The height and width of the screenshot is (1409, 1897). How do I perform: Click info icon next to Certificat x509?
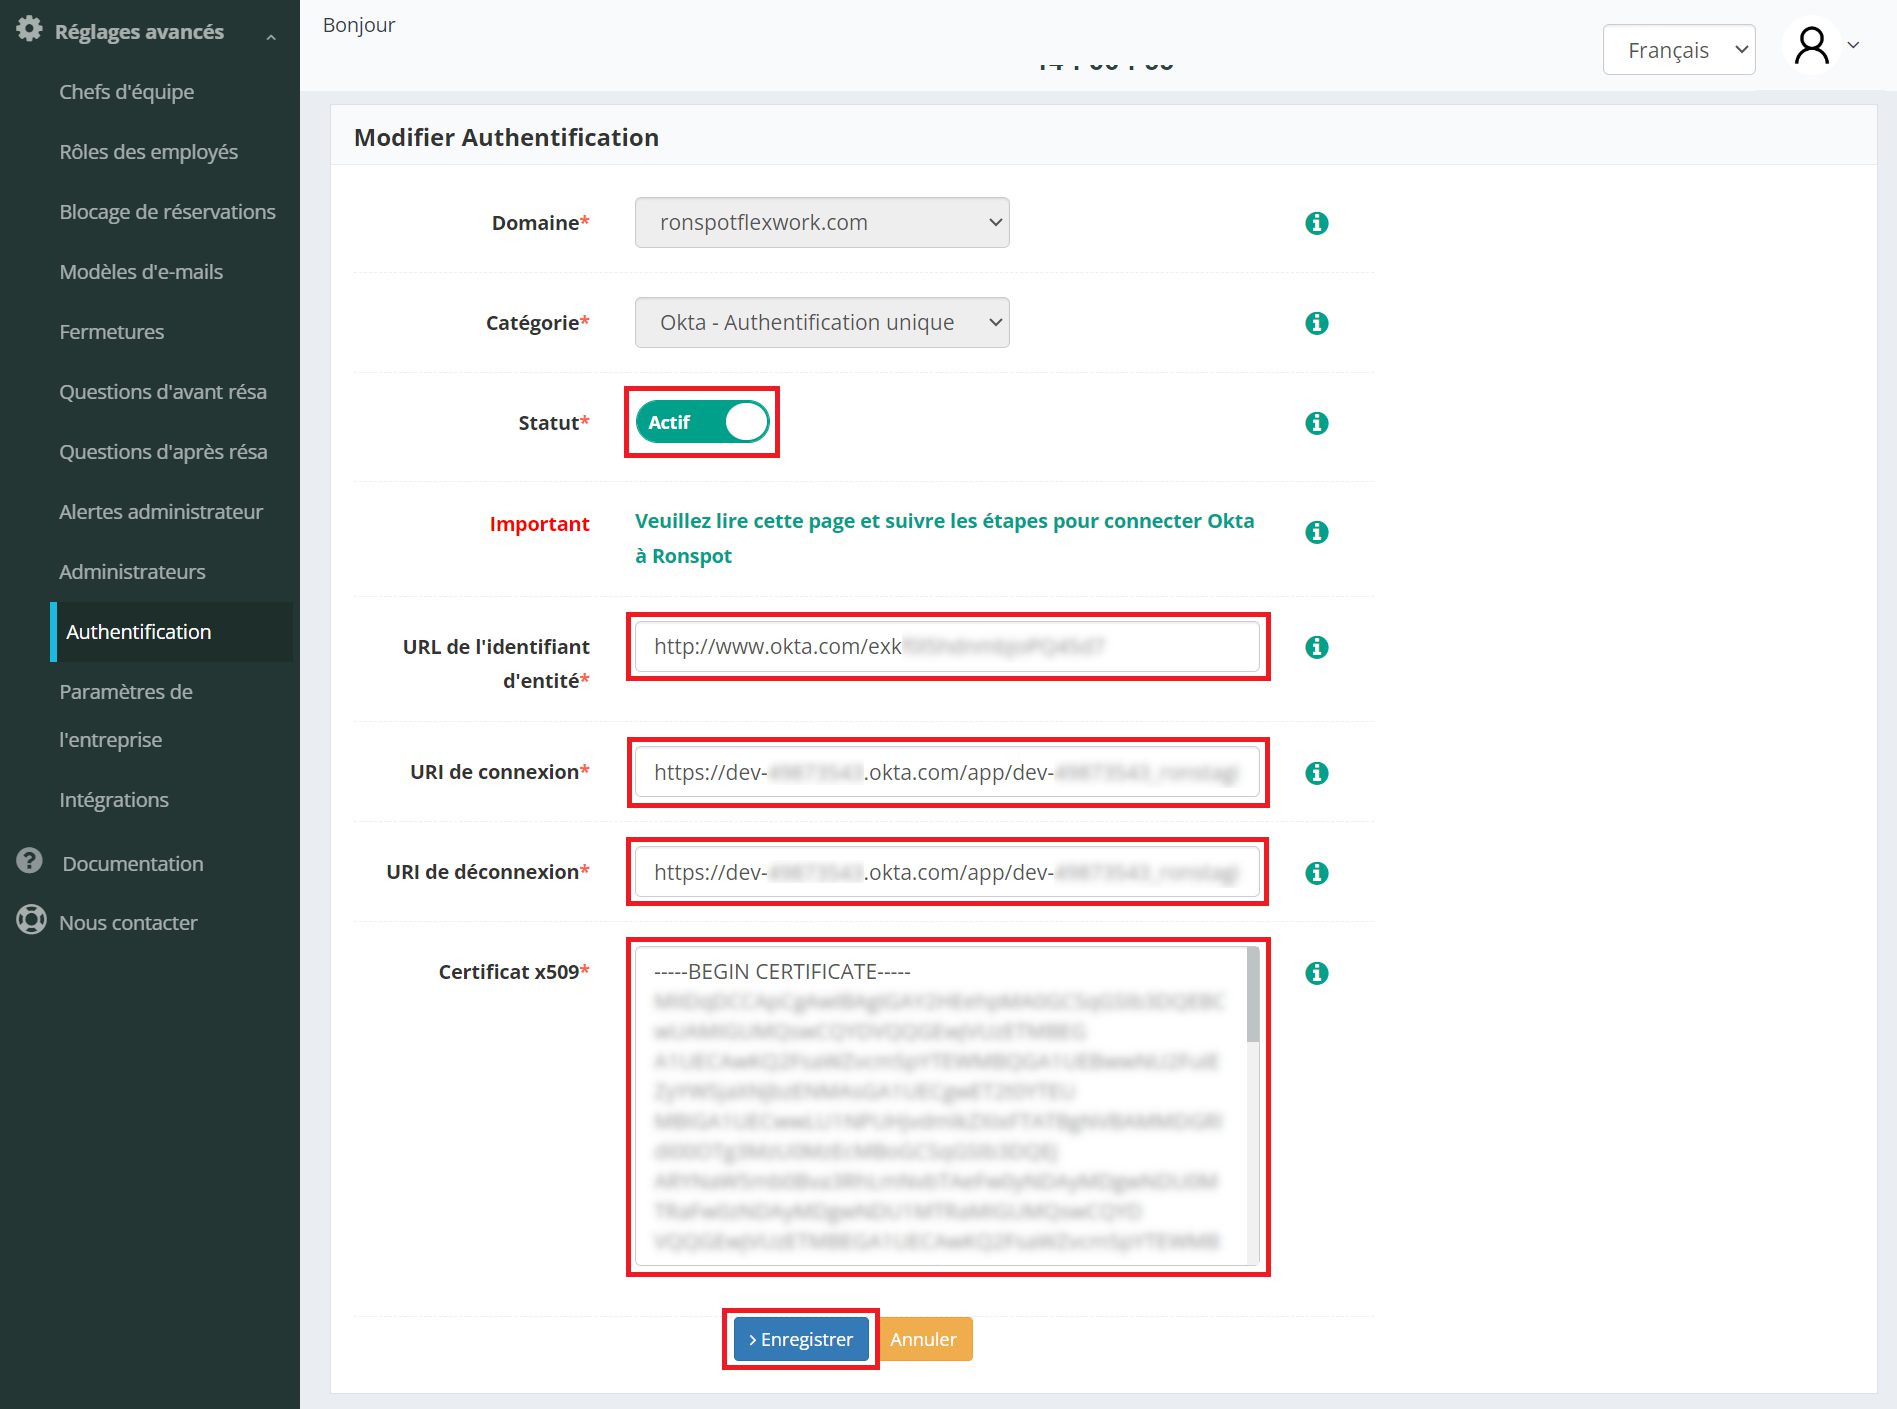point(1316,973)
